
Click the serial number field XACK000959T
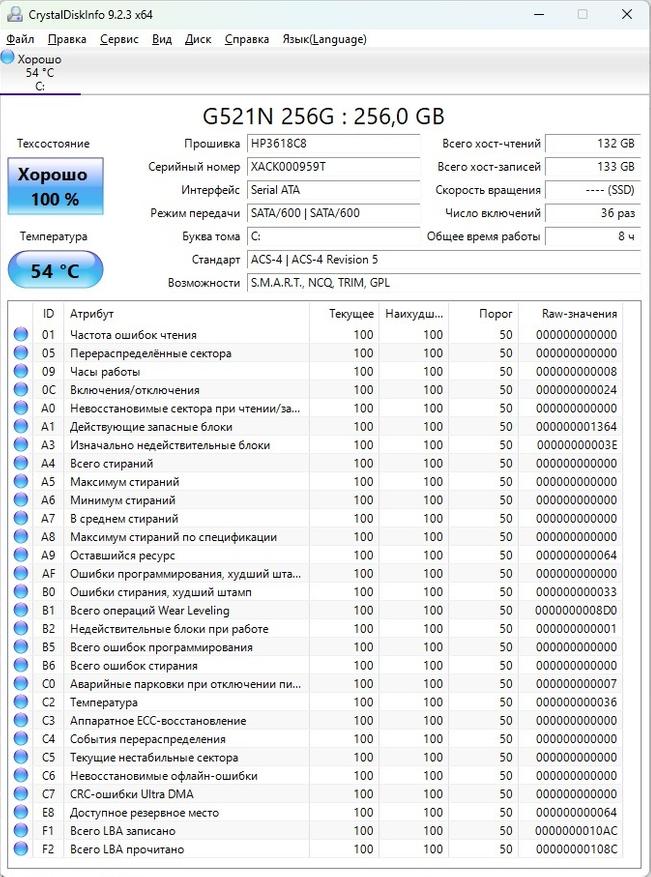click(x=333, y=167)
